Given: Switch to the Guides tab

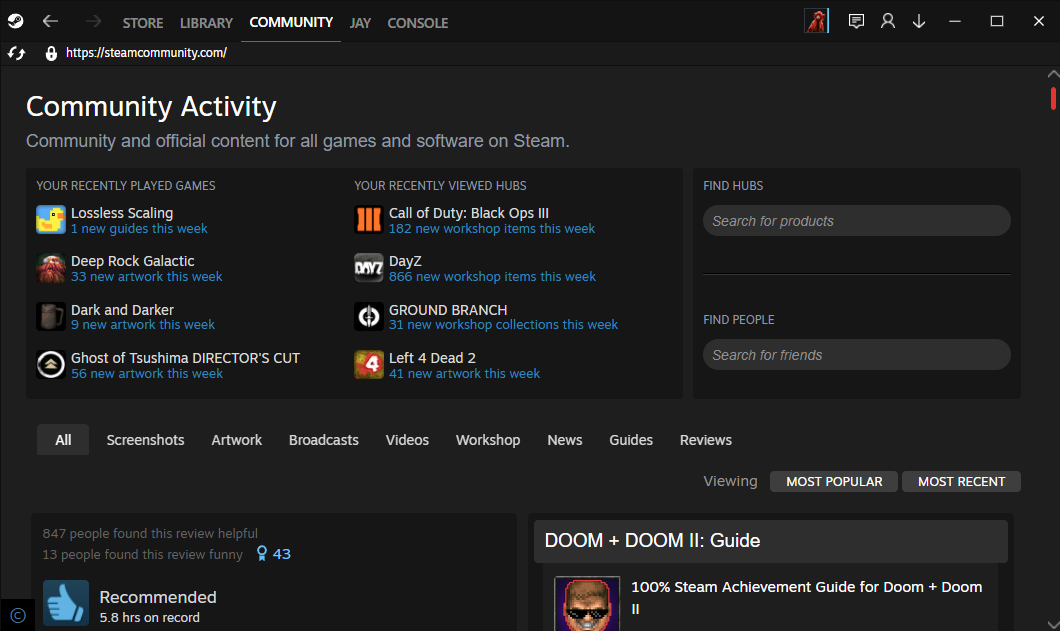Looking at the screenshot, I should [x=631, y=440].
